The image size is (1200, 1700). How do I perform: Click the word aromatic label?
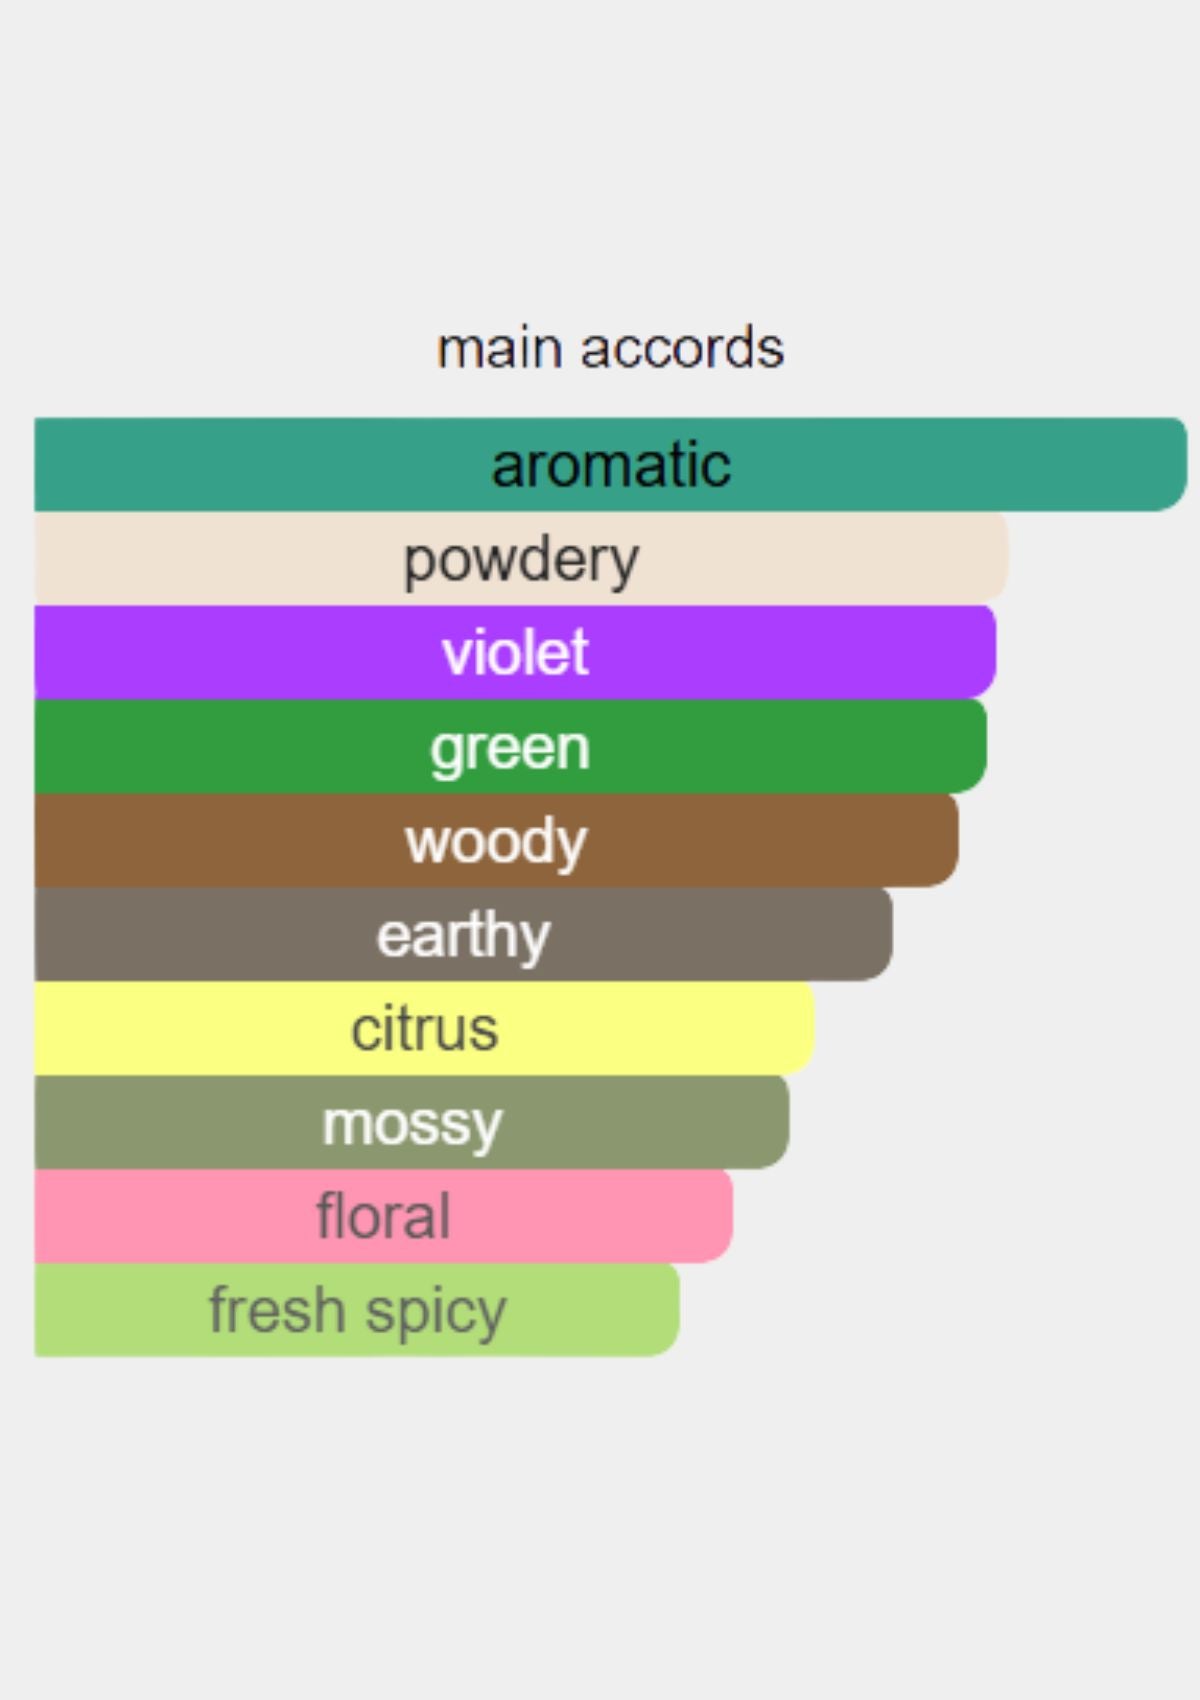(611, 465)
